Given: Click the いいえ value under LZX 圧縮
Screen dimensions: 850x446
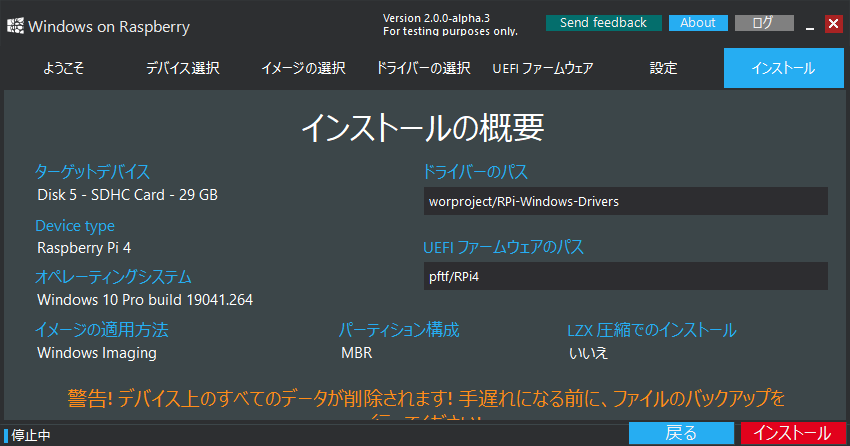Looking at the screenshot, I should [588, 353].
